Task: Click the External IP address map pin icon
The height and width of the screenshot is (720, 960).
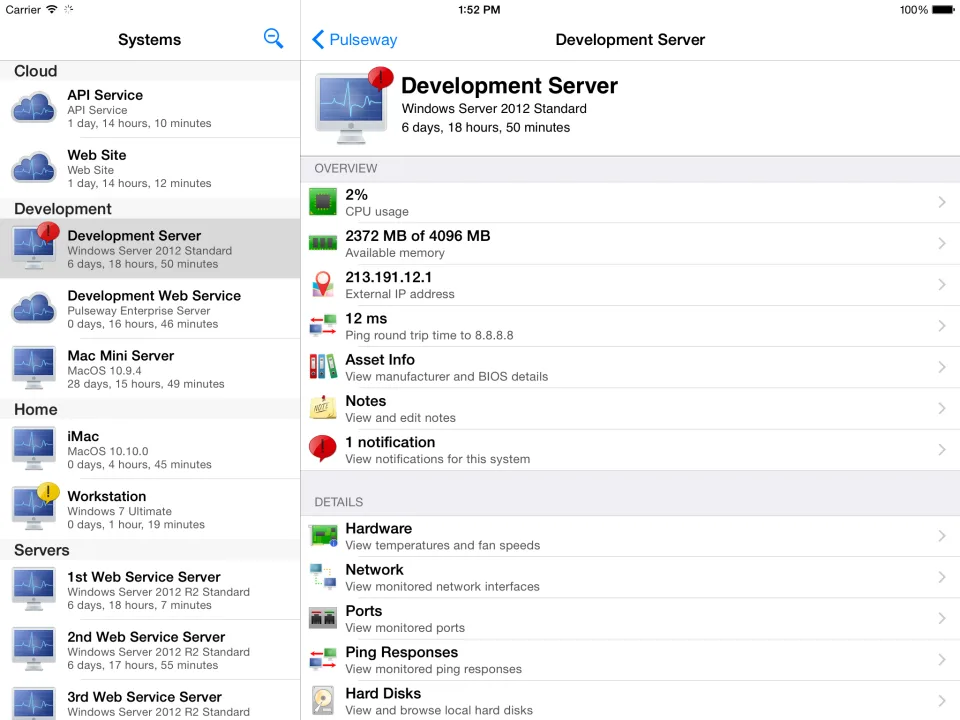Action: point(323,285)
